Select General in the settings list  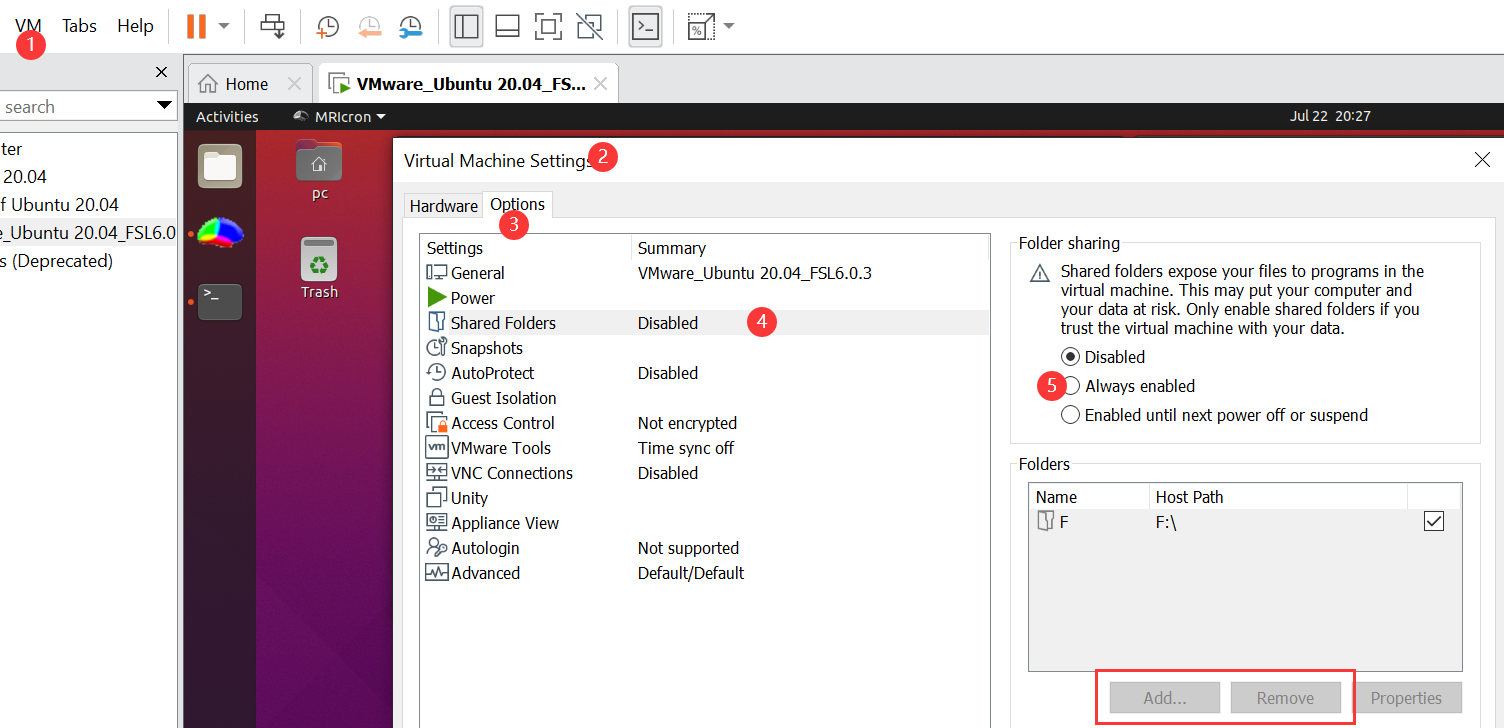click(x=705, y=273)
